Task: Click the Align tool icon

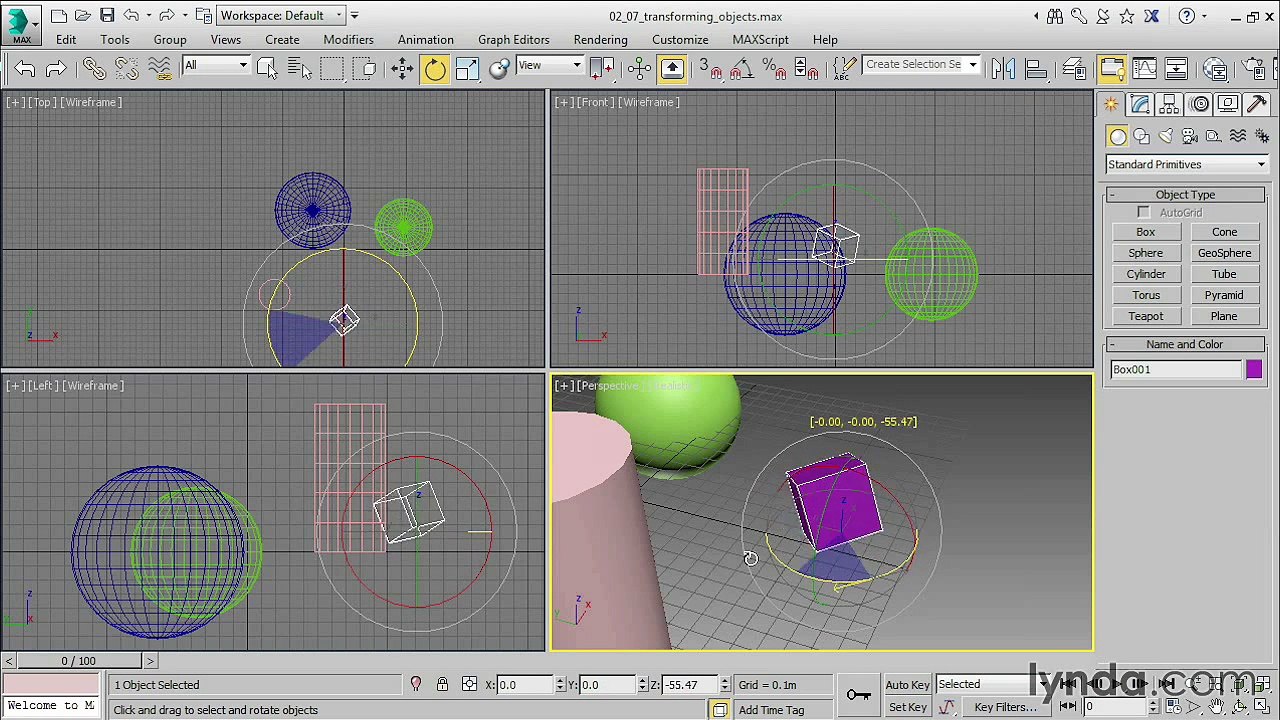Action: 1037,68
